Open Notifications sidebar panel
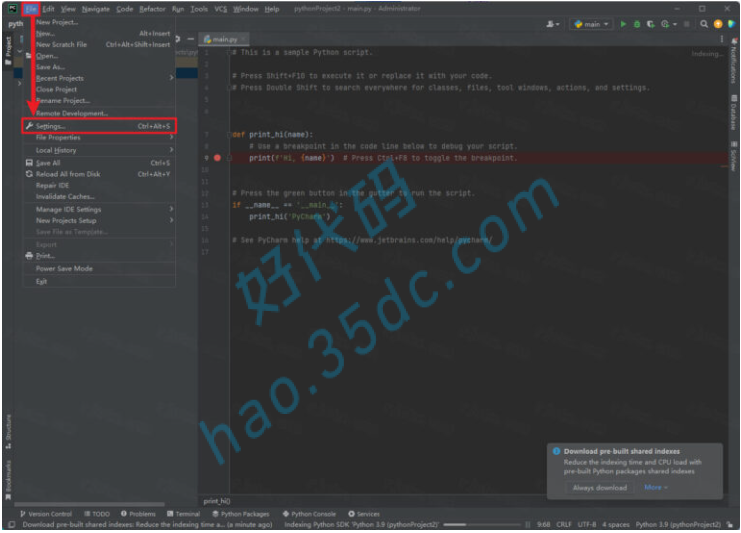741x533 pixels. pyautogui.click(x=733, y=61)
